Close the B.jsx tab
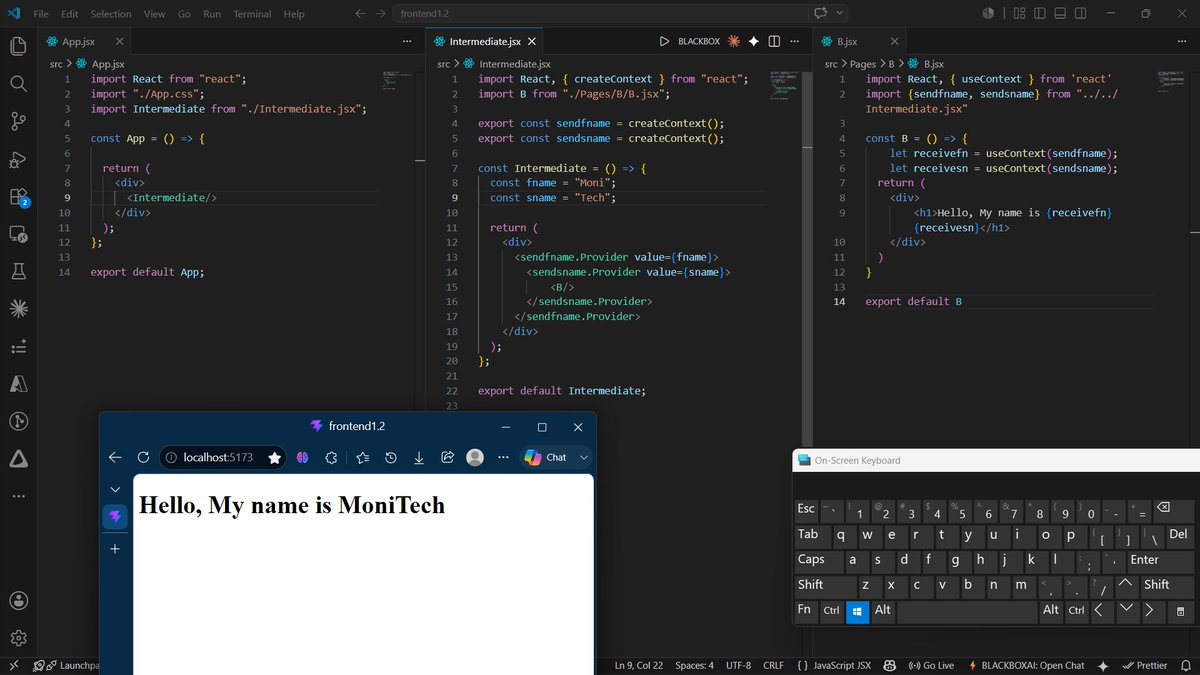The height and width of the screenshot is (675, 1200). tap(895, 42)
